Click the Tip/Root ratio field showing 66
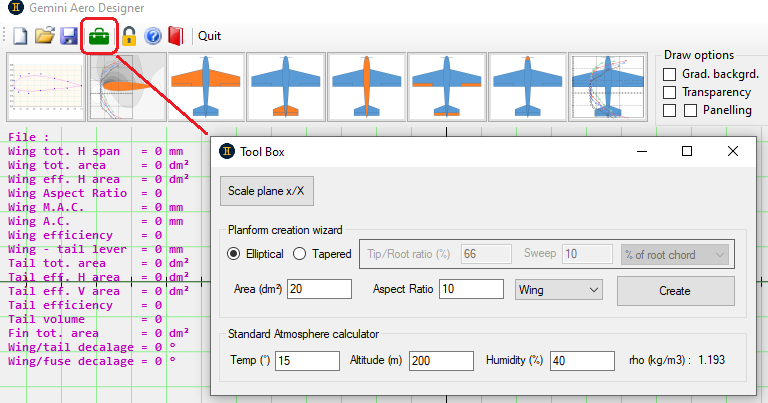 coord(486,254)
